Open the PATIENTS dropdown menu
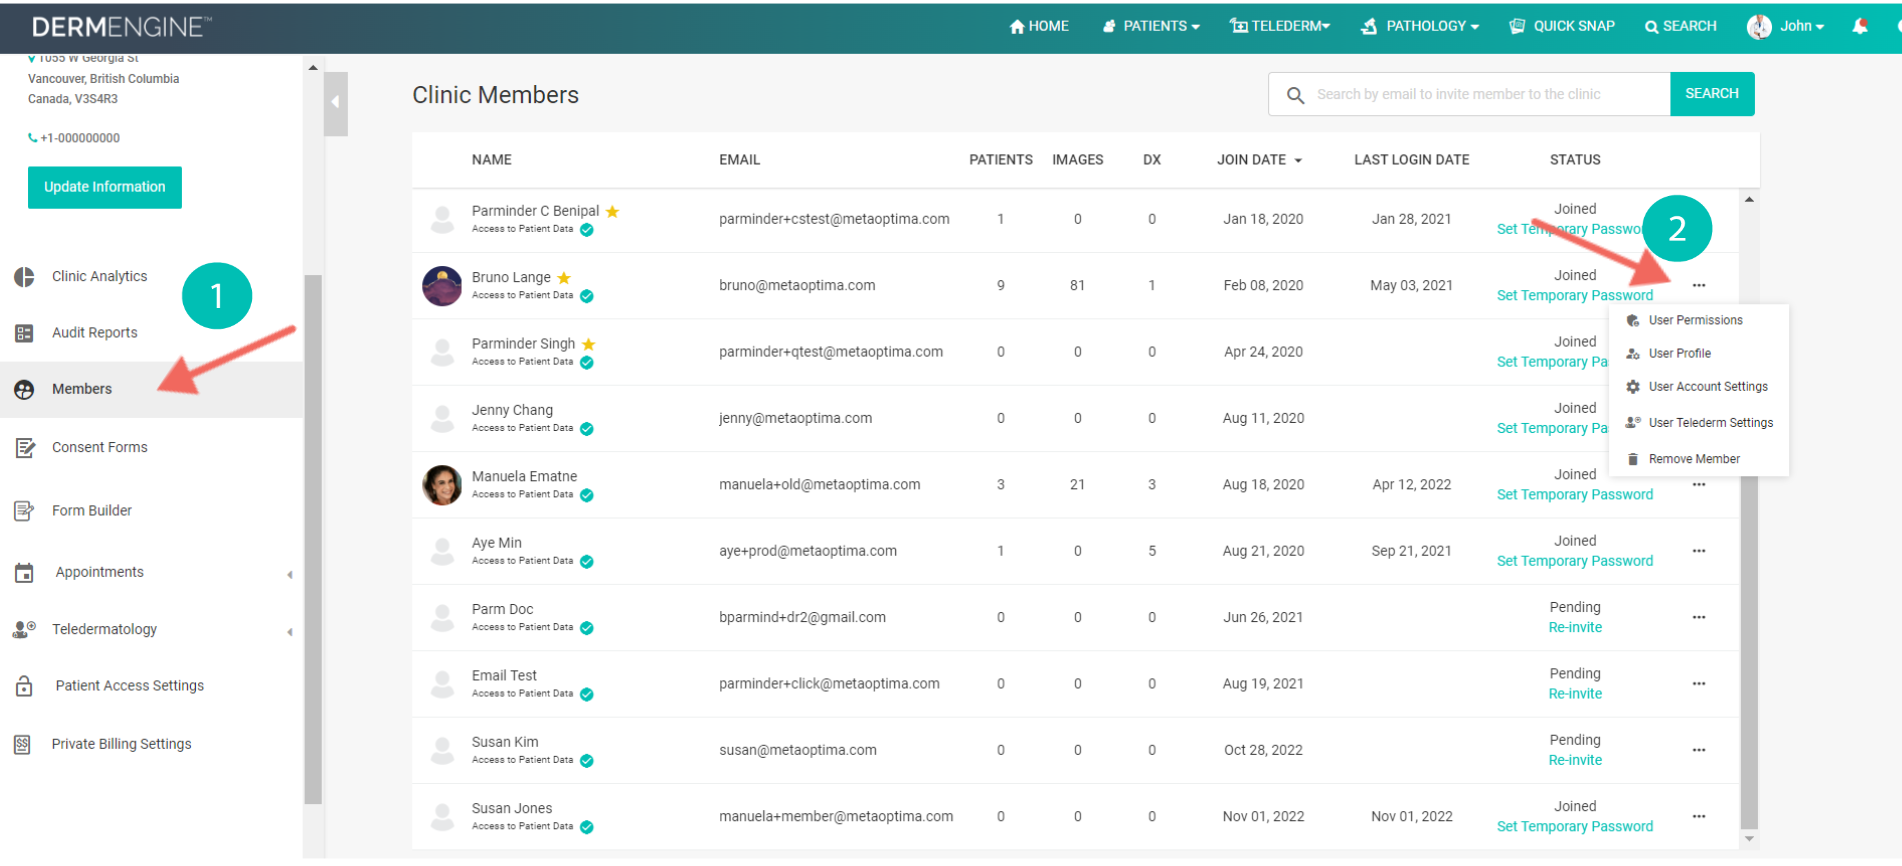 (1150, 26)
